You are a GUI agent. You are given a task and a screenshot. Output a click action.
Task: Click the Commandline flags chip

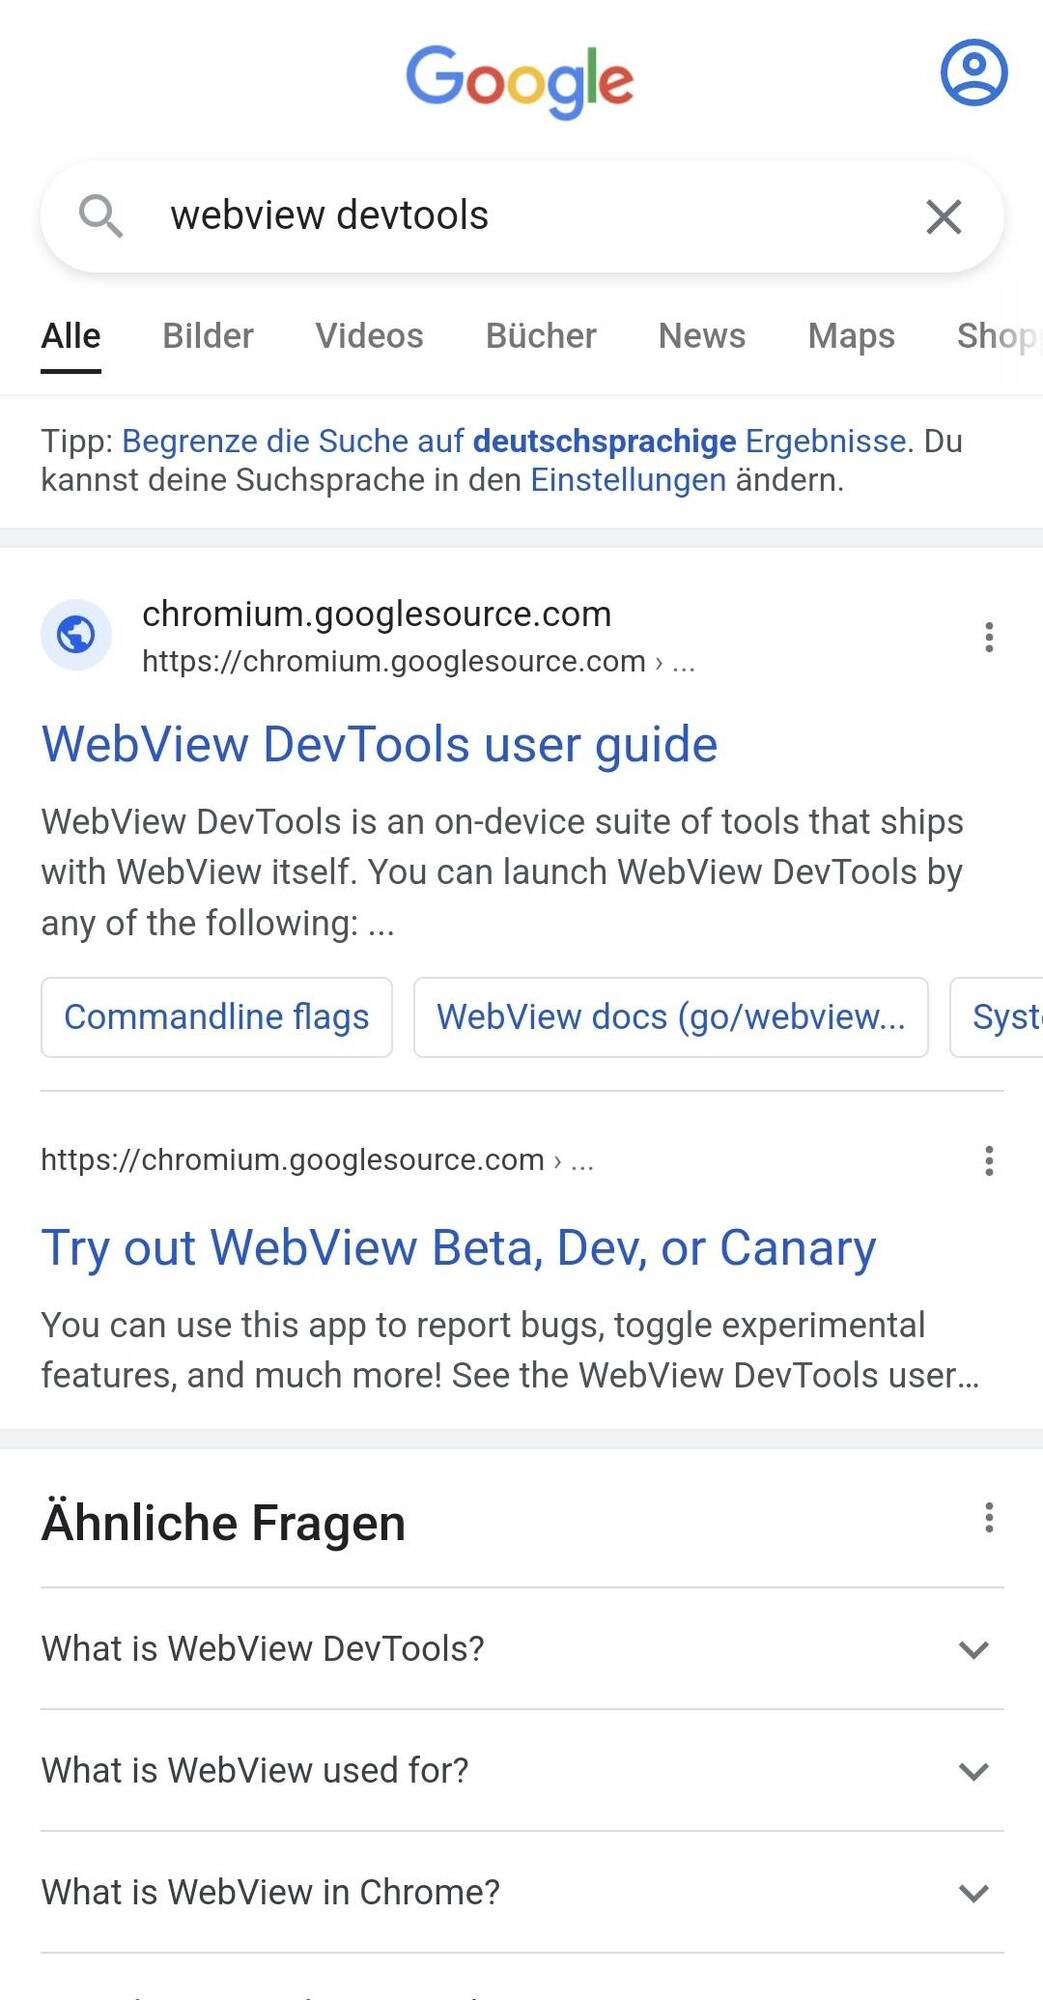(x=216, y=1017)
